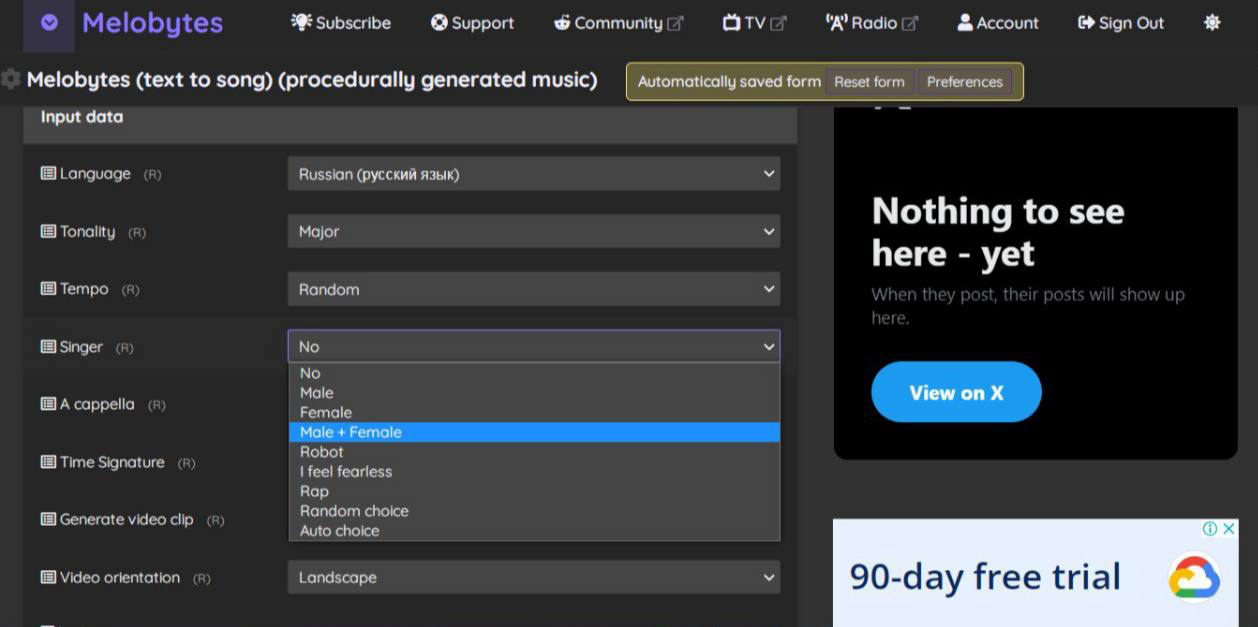Toggle the theme brightness sun icon
Viewport: 1258px width, 627px height.
1212,22
